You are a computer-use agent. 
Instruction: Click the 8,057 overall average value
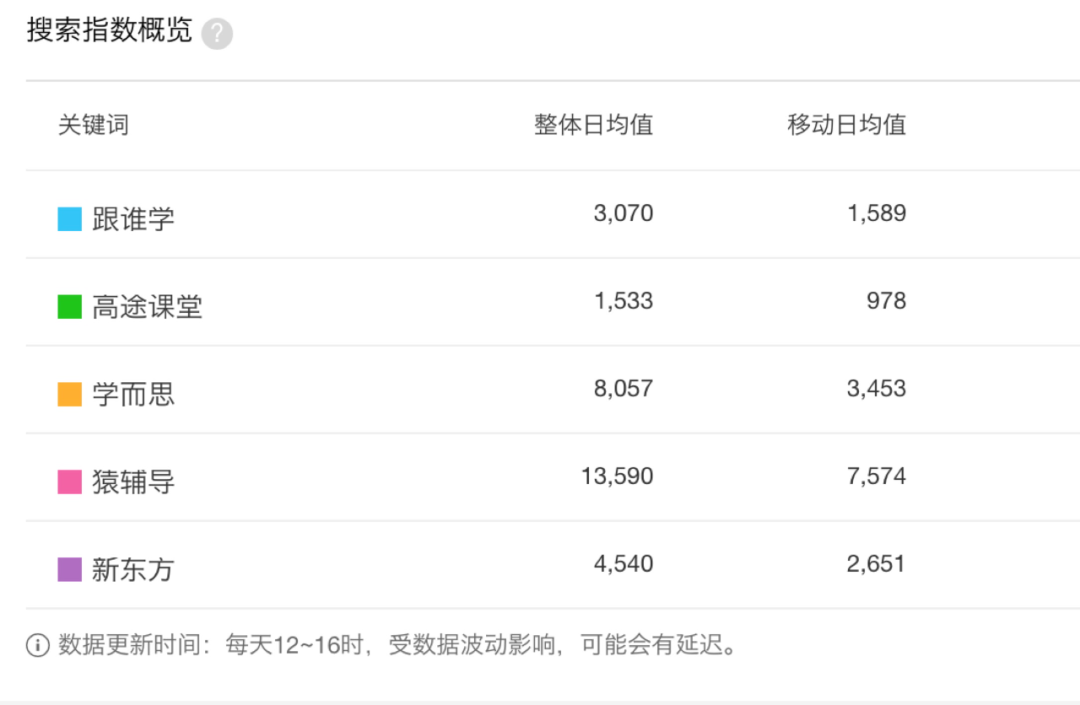click(623, 389)
